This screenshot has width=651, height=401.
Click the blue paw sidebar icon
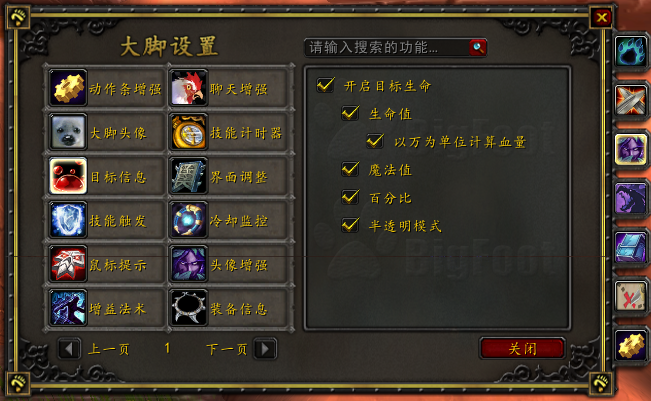coord(630,51)
